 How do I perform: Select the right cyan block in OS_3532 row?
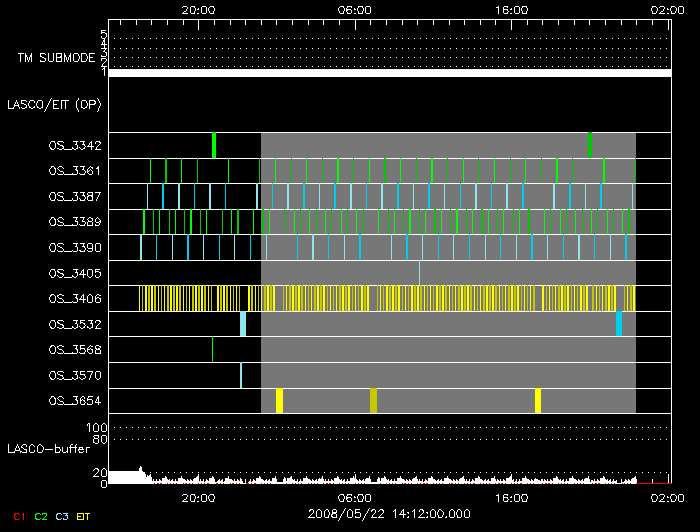[619, 324]
